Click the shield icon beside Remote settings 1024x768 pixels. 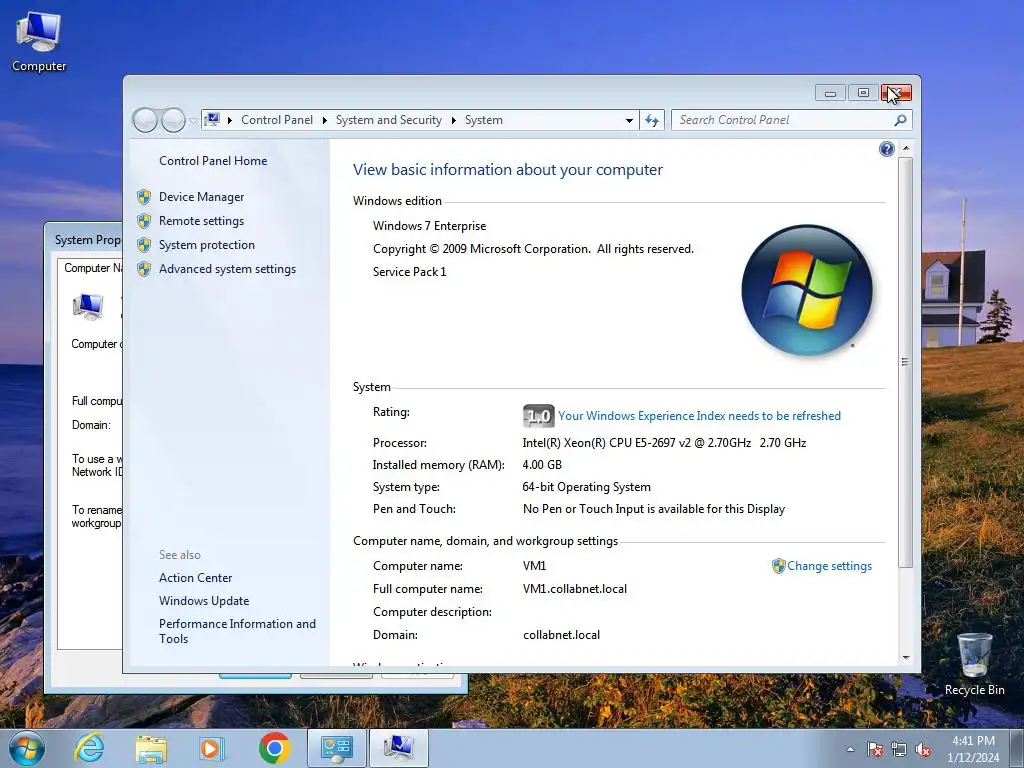[x=144, y=221]
